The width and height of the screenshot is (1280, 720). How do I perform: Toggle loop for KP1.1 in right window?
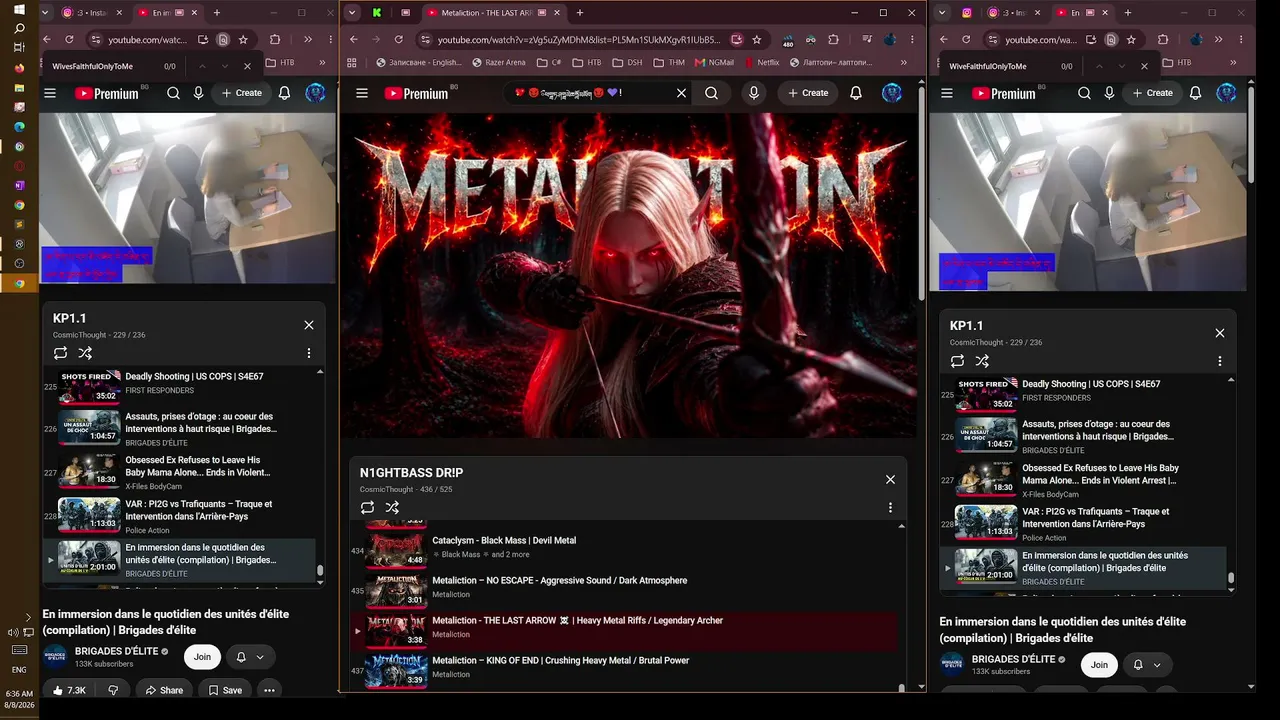(957, 361)
